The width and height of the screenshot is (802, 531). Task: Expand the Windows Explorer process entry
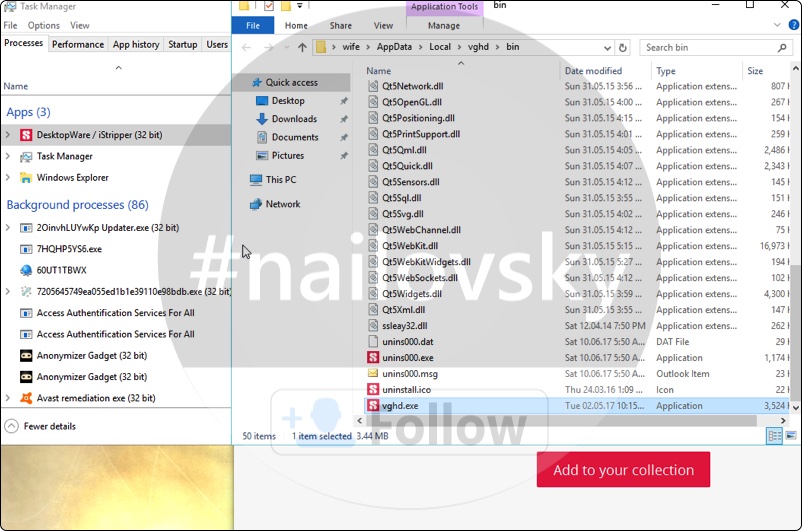click(8, 178)
